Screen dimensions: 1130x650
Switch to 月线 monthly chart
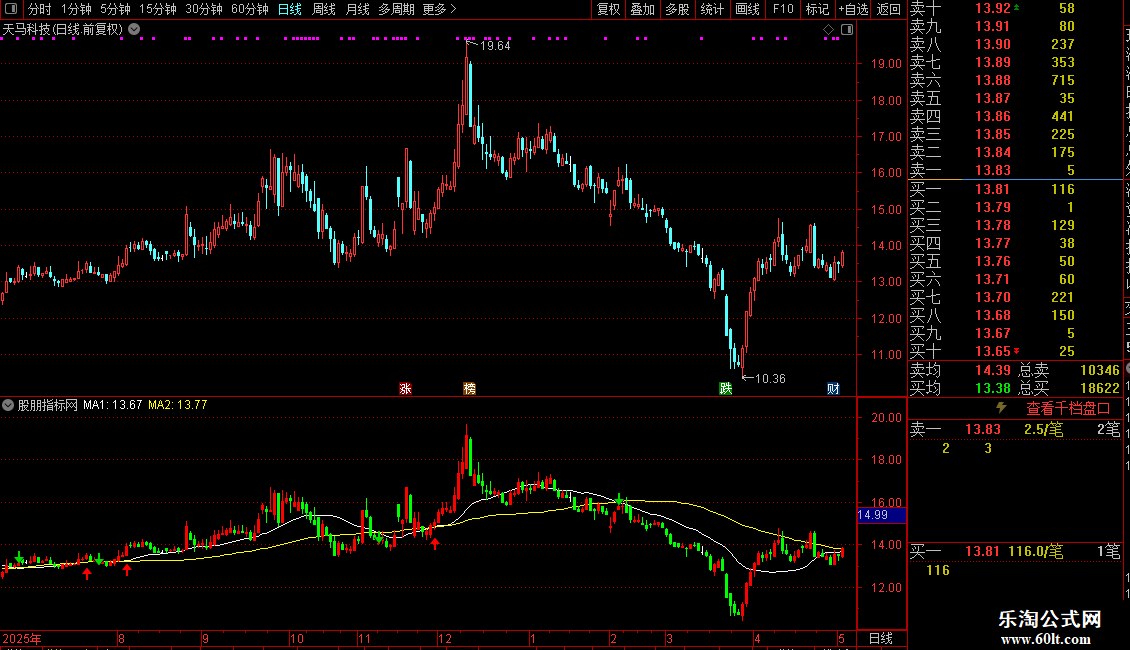coord(357,9)
